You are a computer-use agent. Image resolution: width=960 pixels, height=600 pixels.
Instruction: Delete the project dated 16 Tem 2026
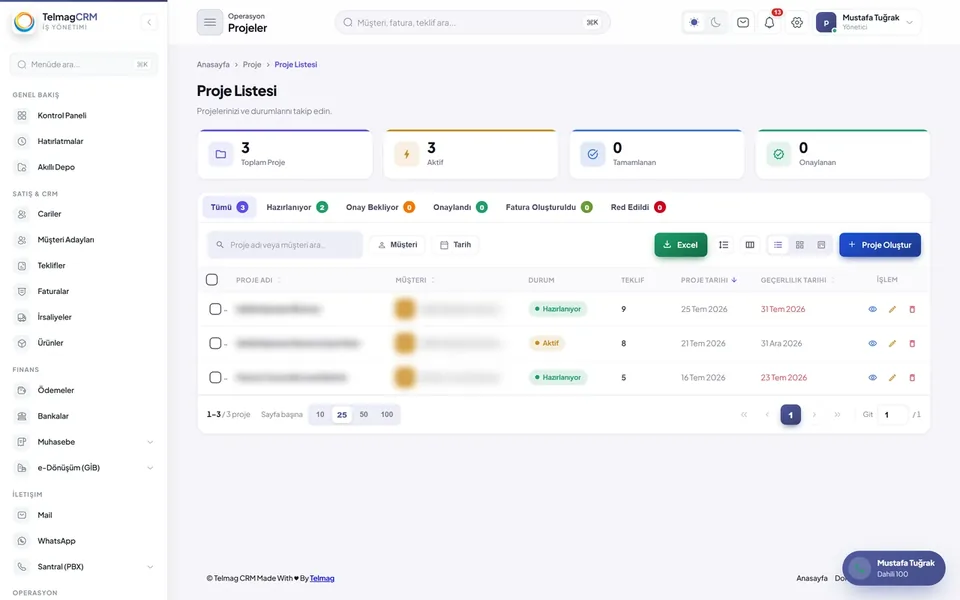912,378
